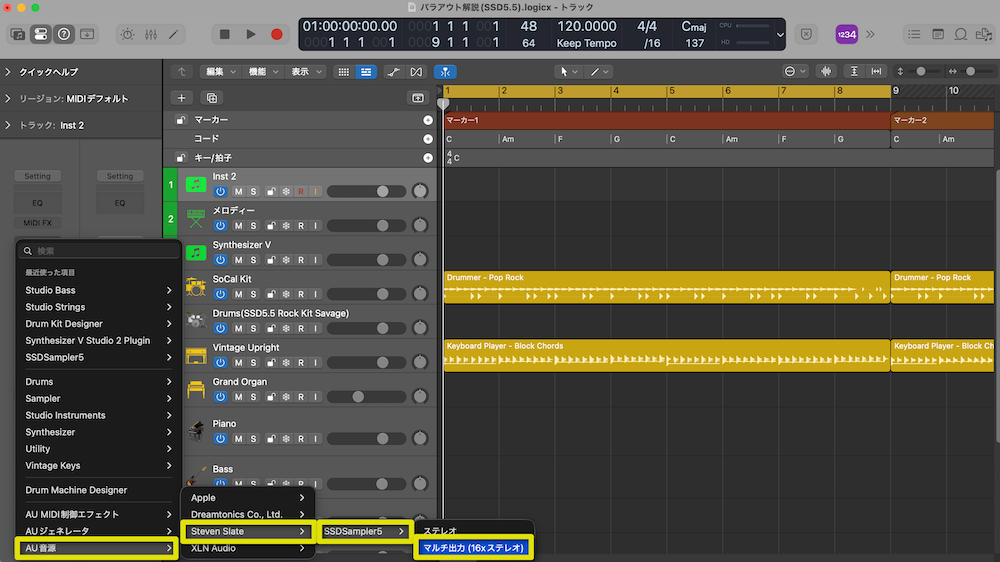Open the Loop Browser button
1000x562 pixels.
point(960,34)
